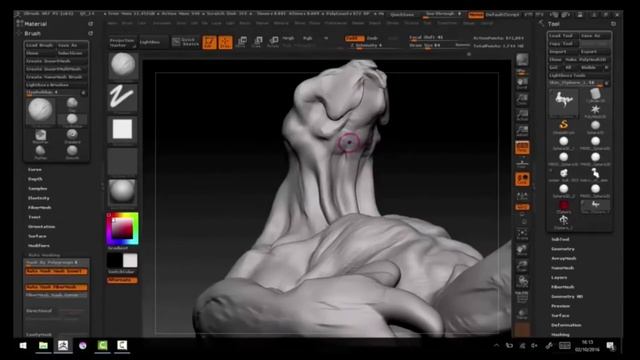Screen dimensions: 640x360
Task: Toggle the Floor grid display
Action: 522,164
